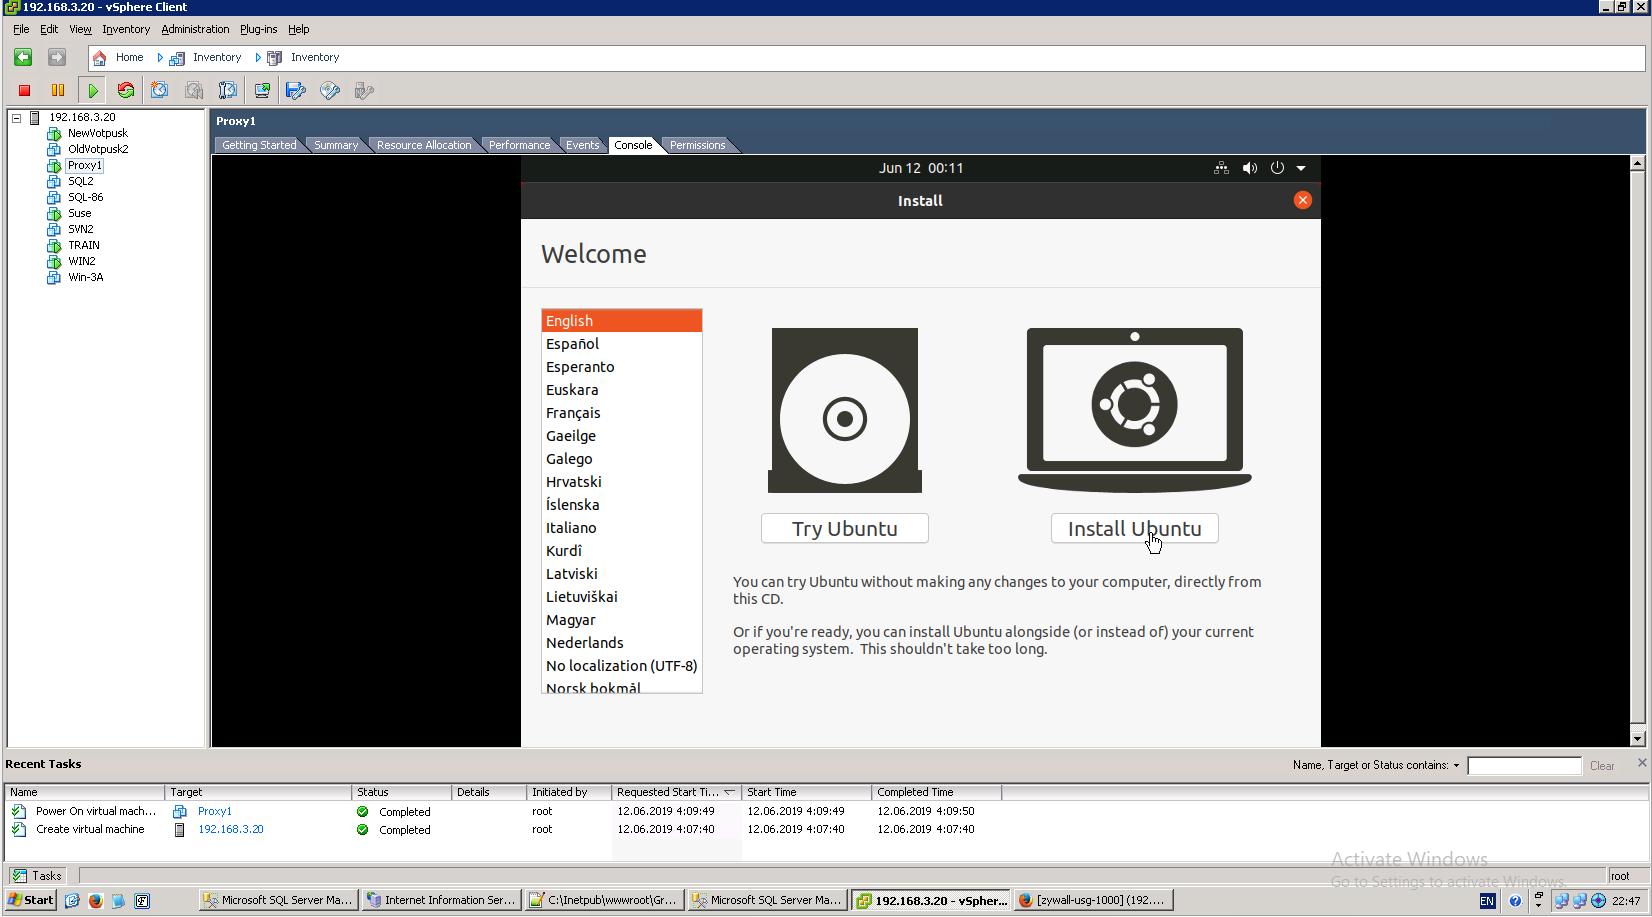Select the OldVotpusk2 virtual machine
The height and width of the screenshot is (917, 1652).
point(98,150)
